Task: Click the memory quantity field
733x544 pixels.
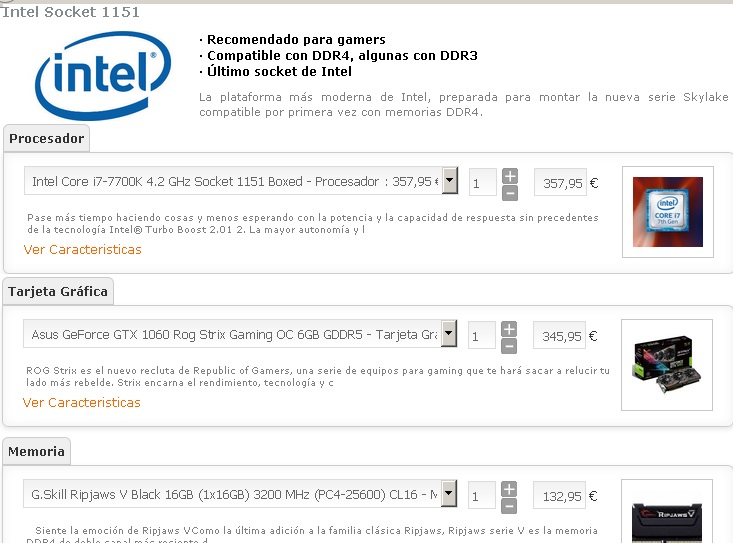Action: pyautogui.click(x=481, y=495)
